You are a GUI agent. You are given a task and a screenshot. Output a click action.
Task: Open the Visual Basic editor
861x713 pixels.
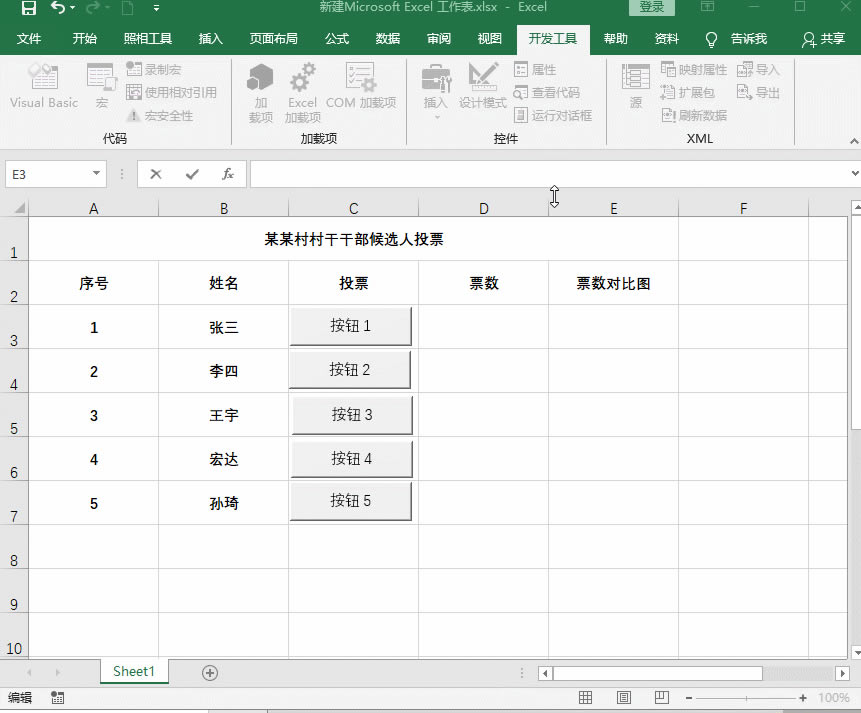click(x=44, y=87)
